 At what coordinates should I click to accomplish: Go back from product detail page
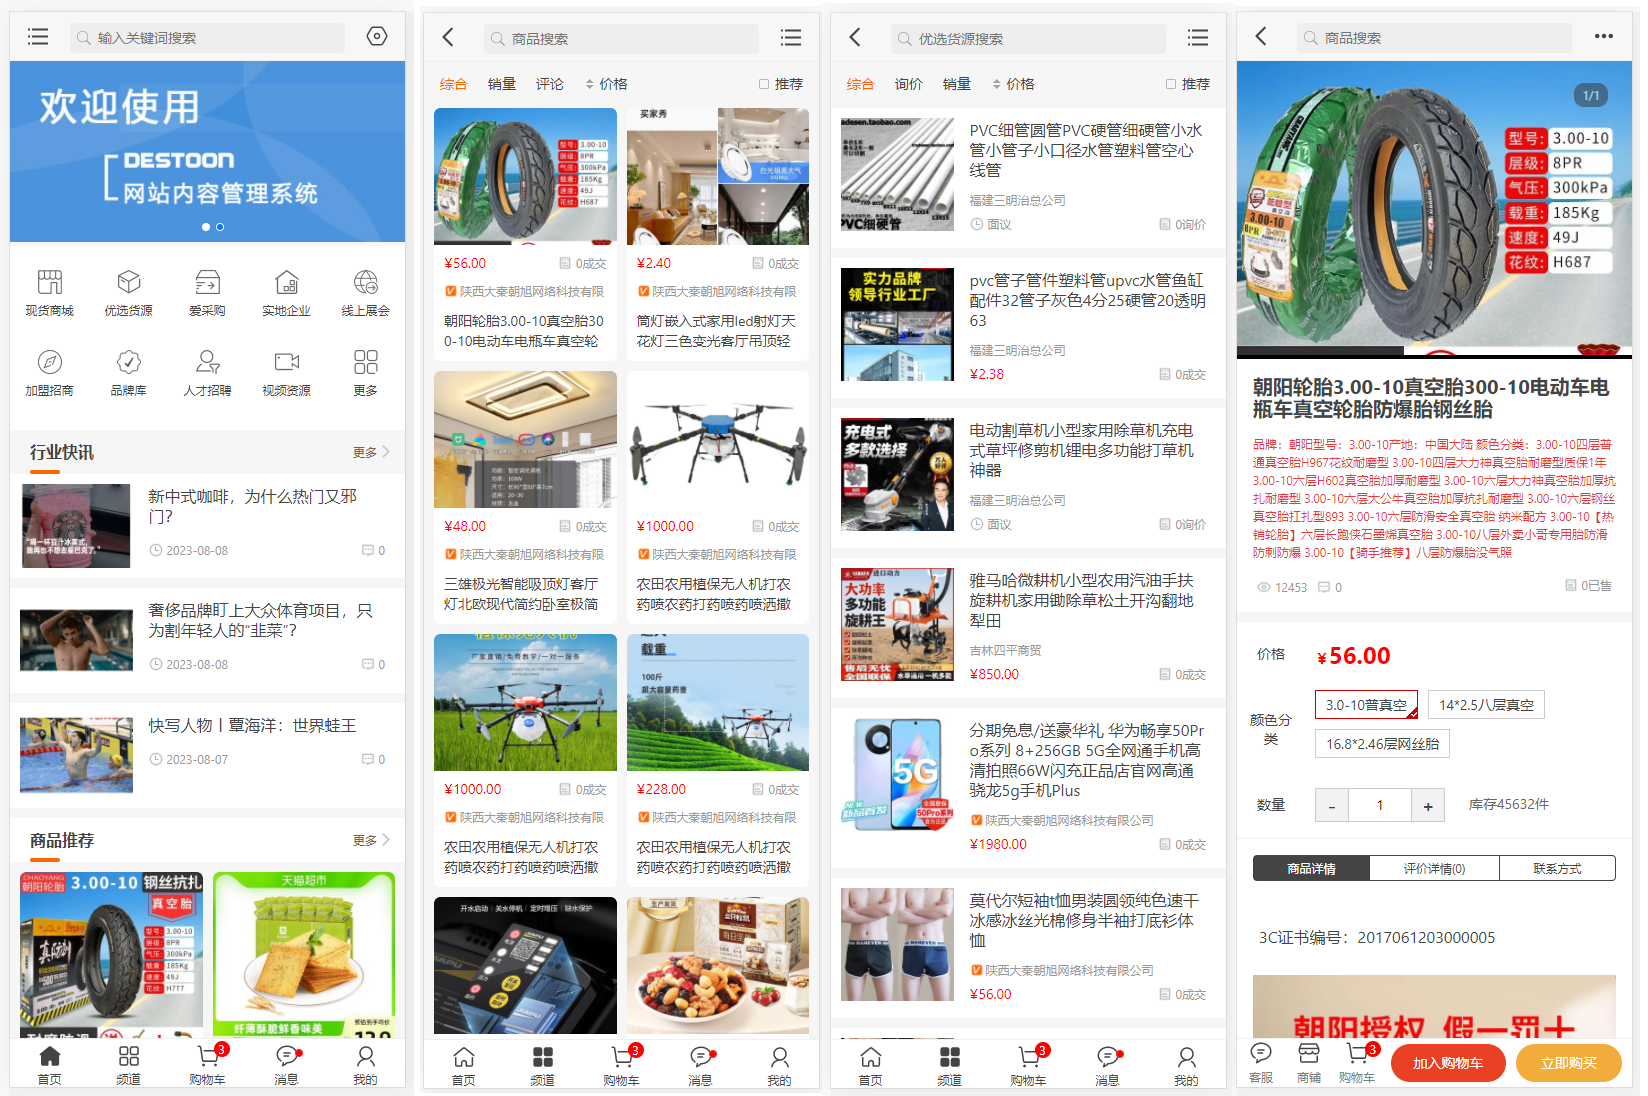tap(1261, 37)
